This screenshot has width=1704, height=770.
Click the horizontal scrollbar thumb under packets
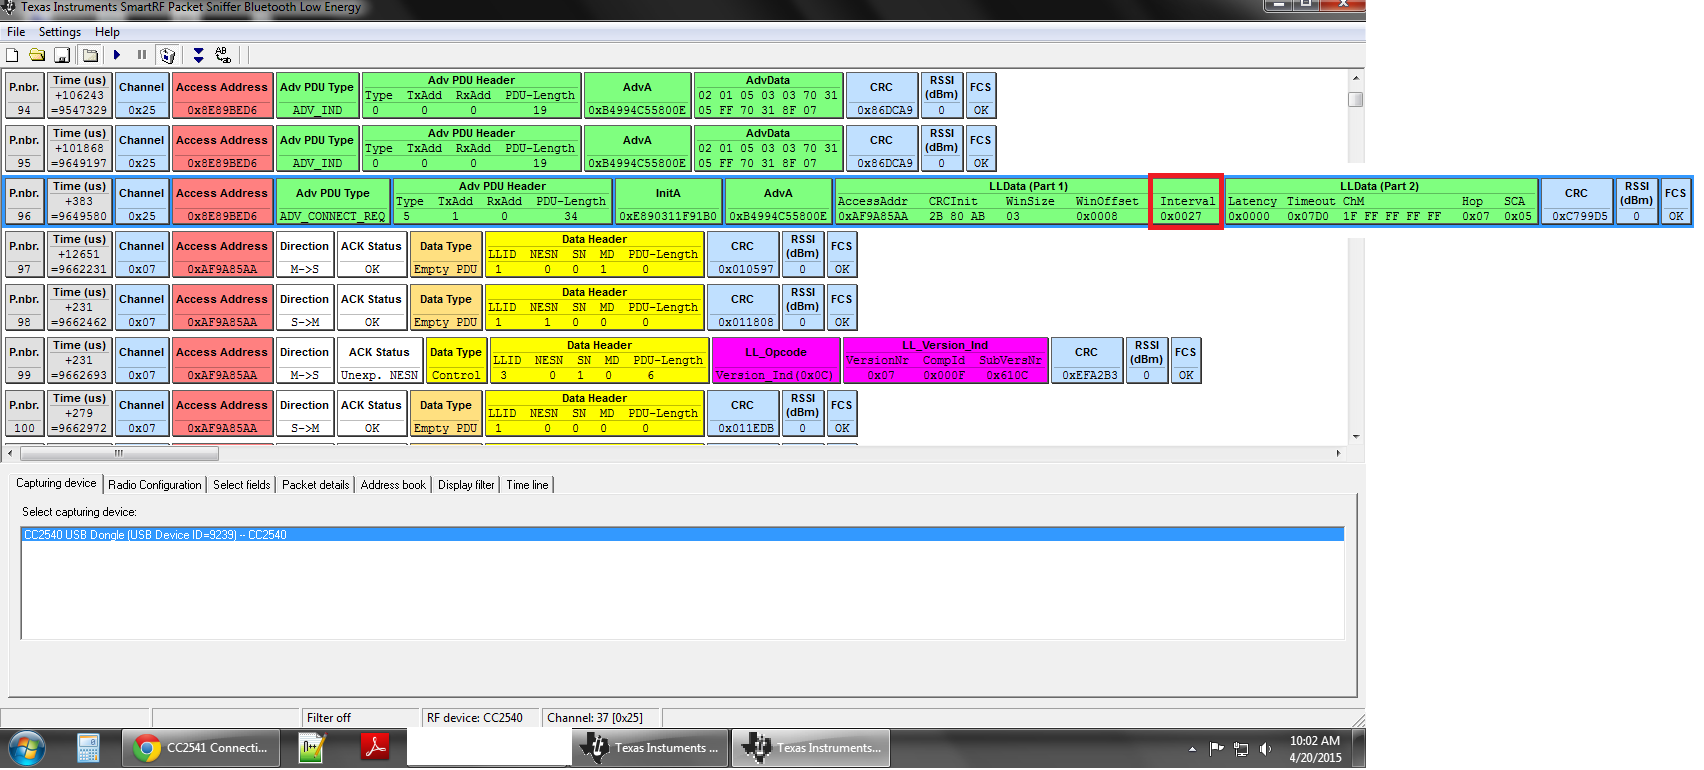coord(118,454)
